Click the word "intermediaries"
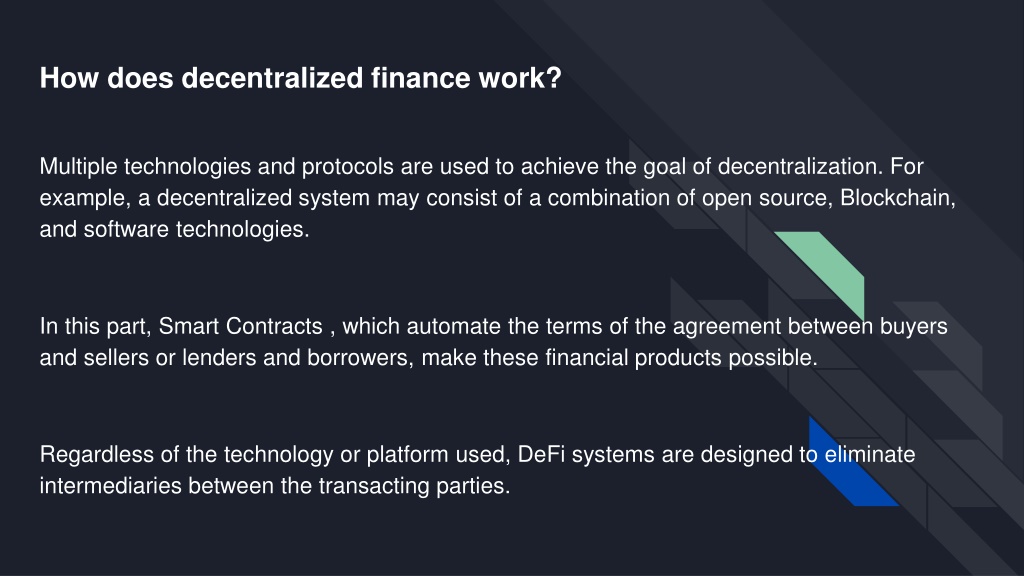 [x=110, y=485]
